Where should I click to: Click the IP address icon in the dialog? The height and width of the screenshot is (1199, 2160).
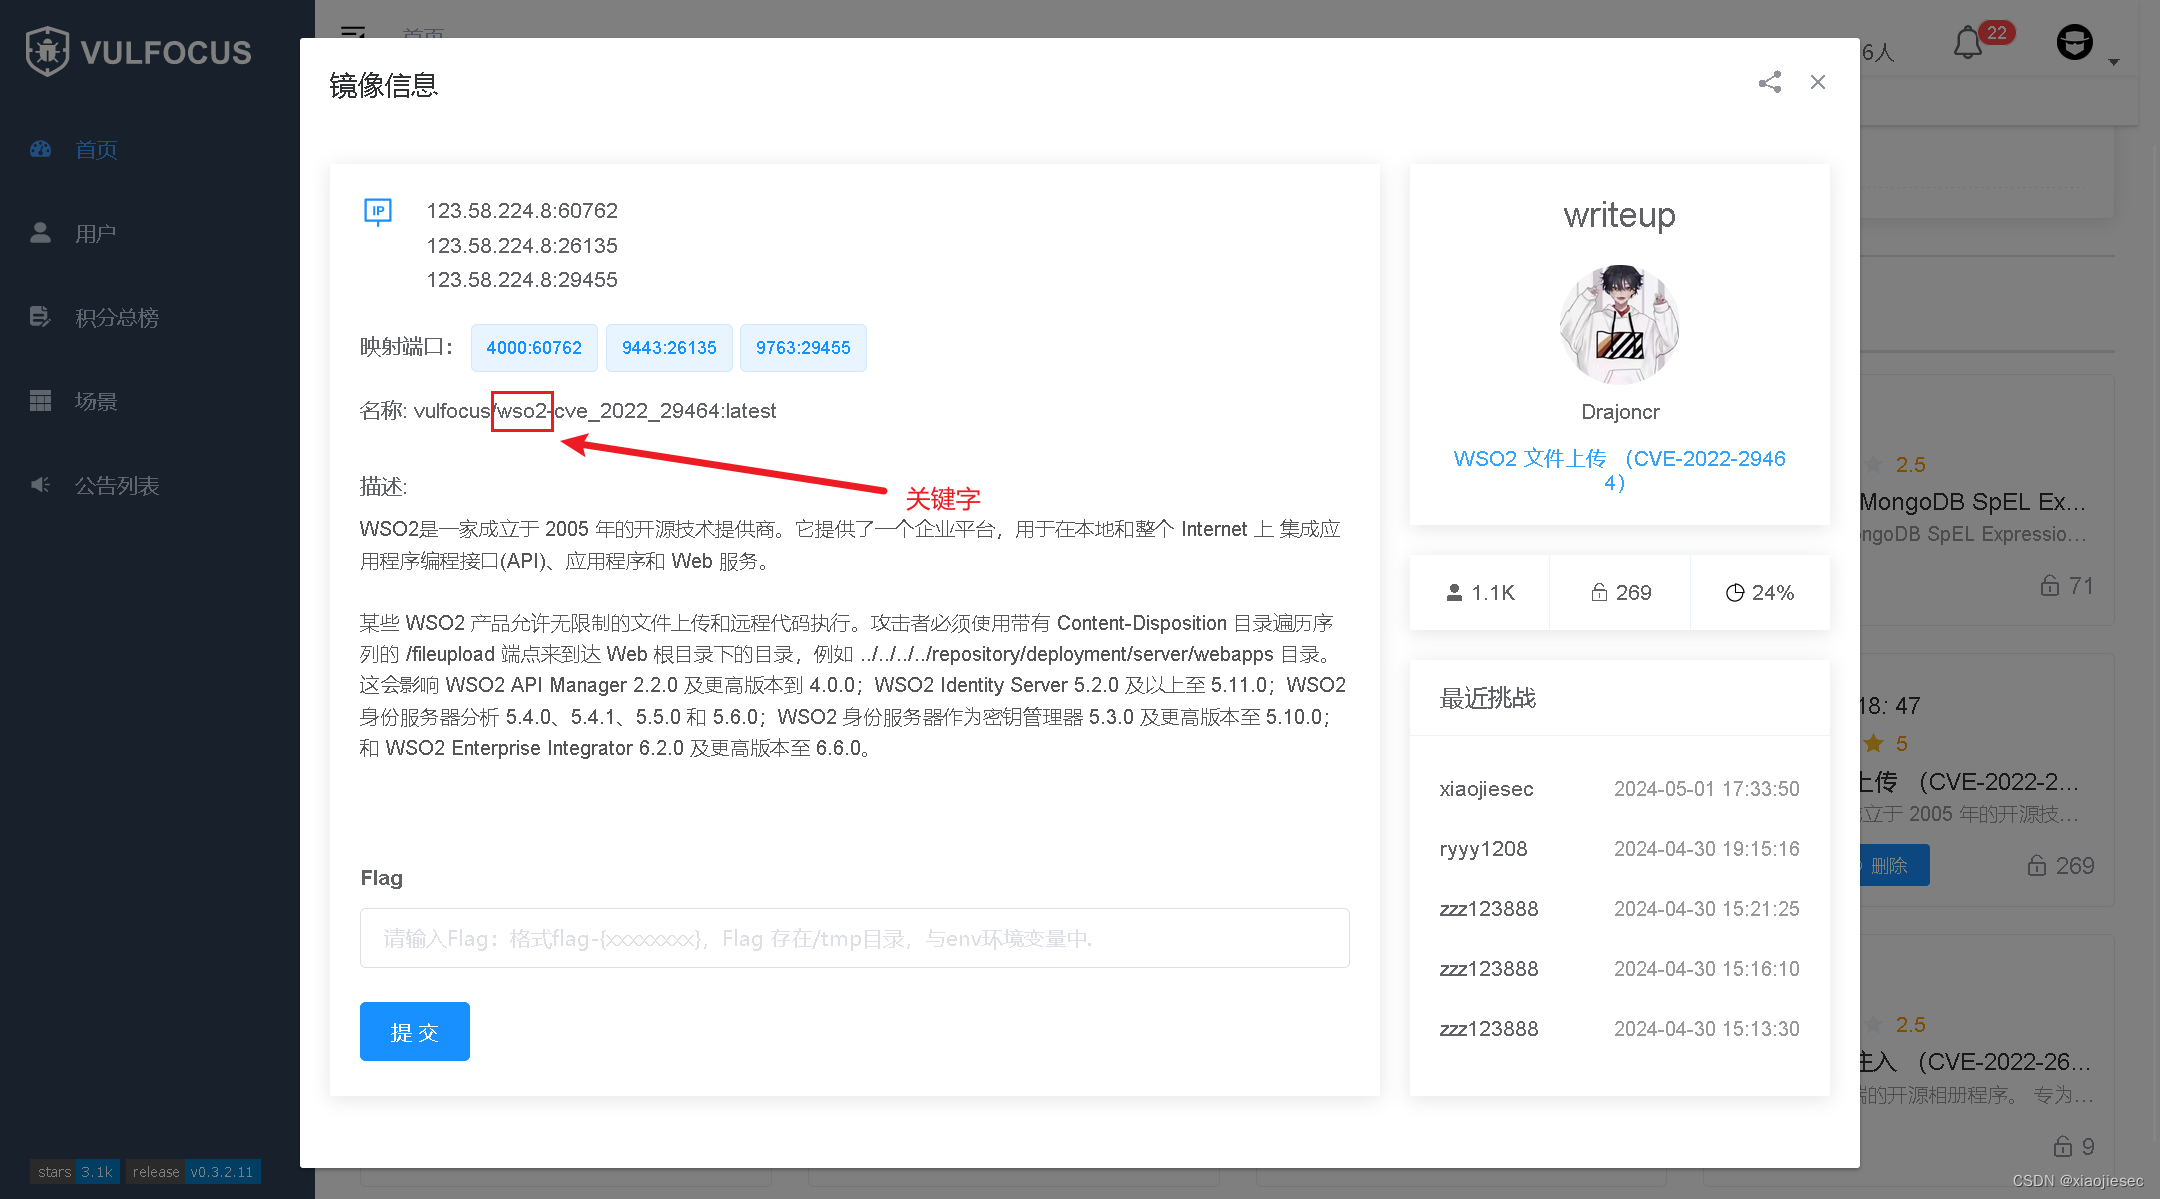(378, 212)
